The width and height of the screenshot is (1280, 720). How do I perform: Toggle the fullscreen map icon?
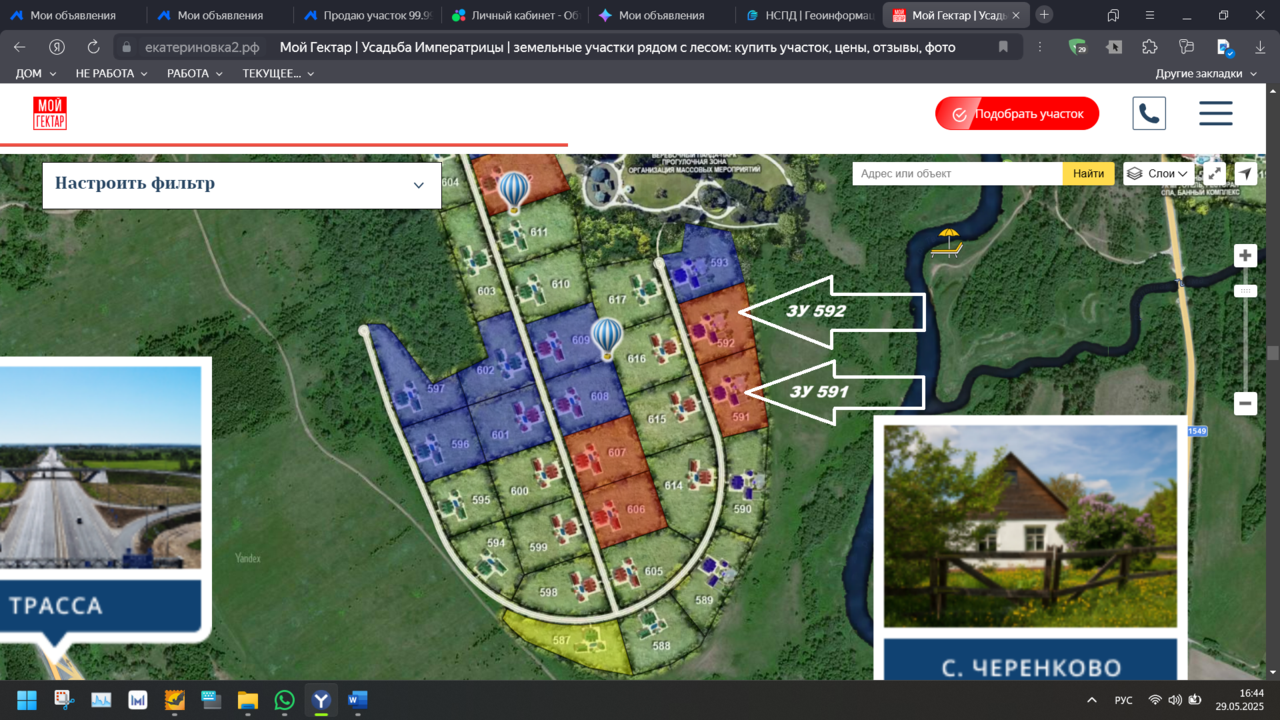(x=1214, y=173)
